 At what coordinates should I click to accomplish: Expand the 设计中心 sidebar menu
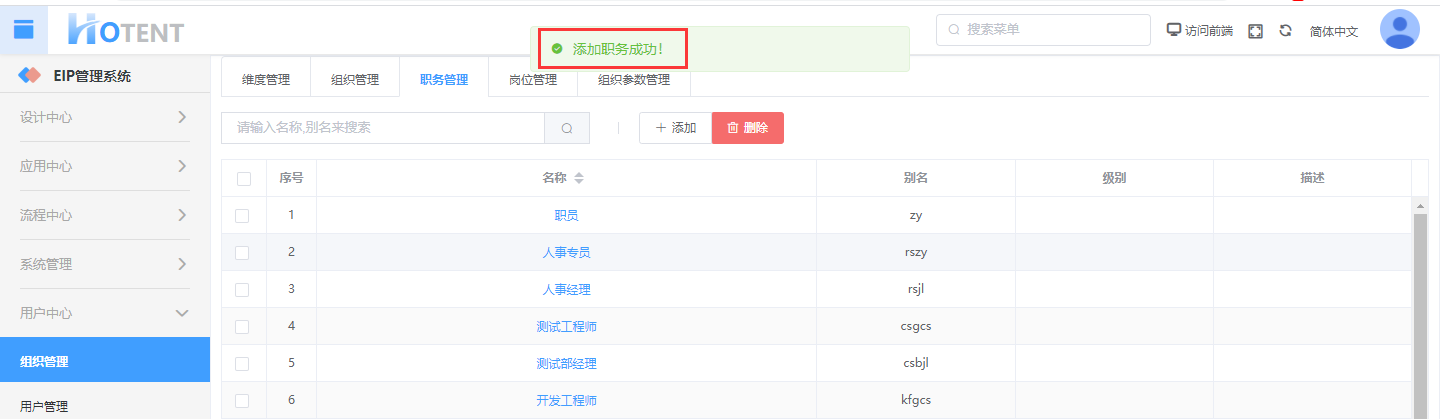pos(105,117)
